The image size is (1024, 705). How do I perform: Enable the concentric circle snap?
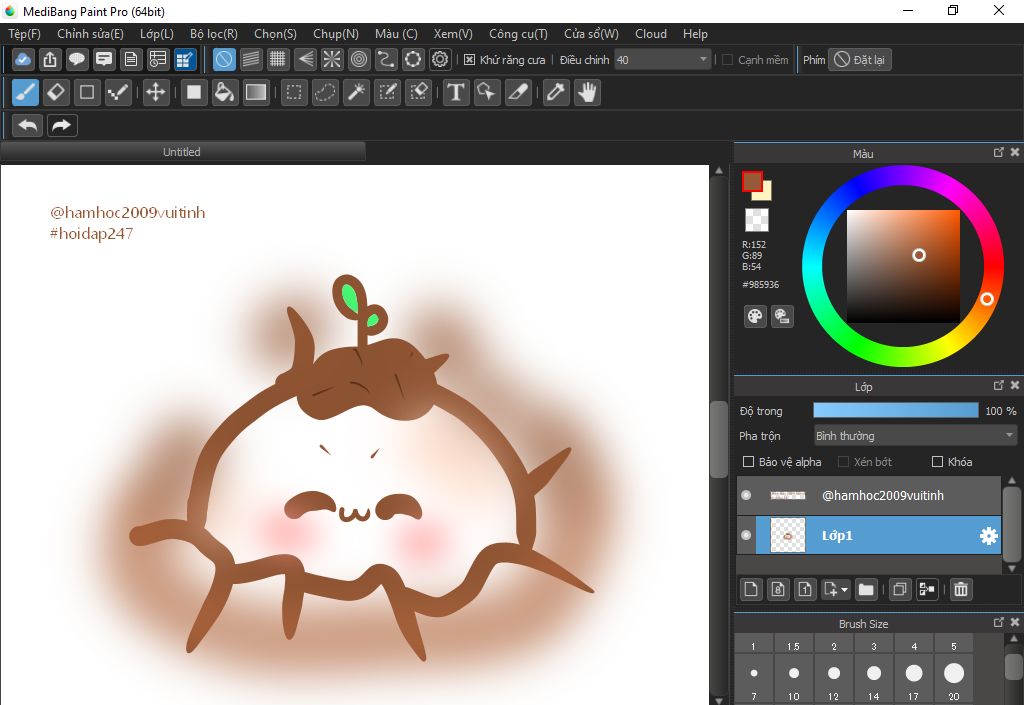tap(359, 59)
